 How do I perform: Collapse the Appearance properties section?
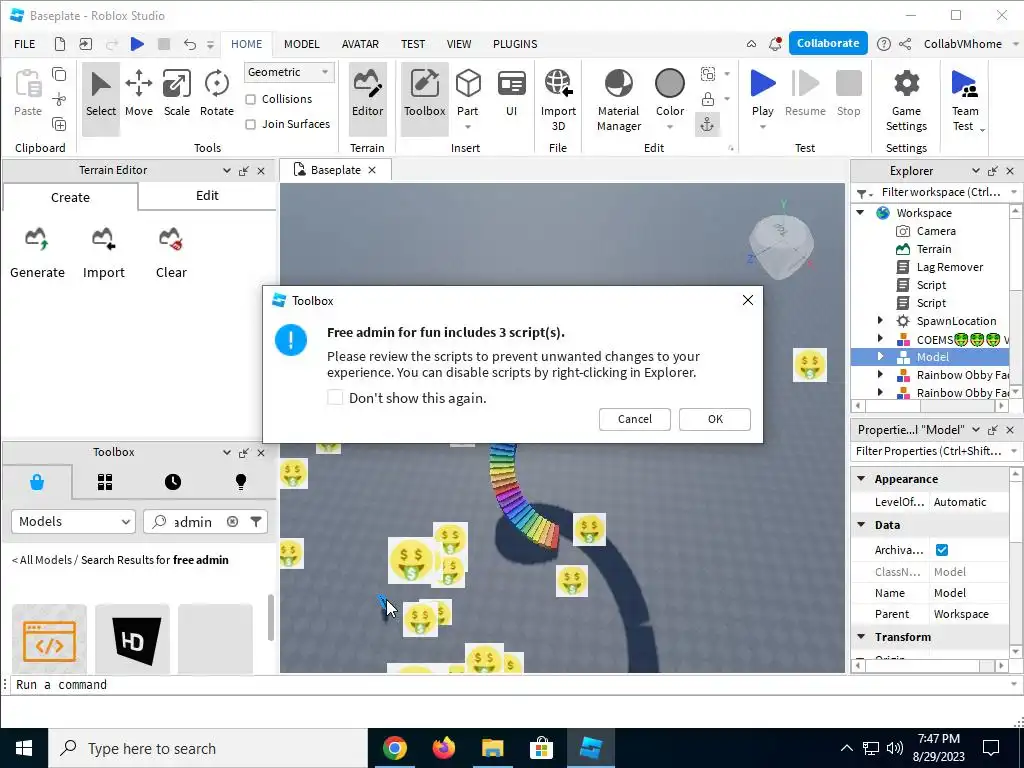[861, 479]
